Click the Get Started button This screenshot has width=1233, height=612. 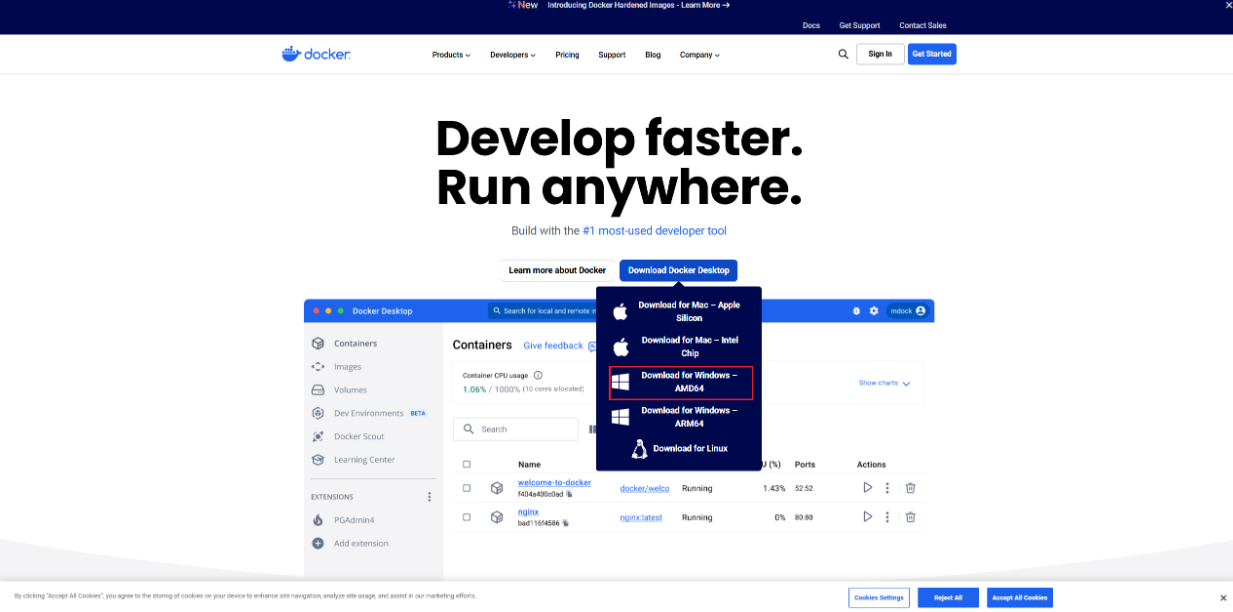[931, 54]
